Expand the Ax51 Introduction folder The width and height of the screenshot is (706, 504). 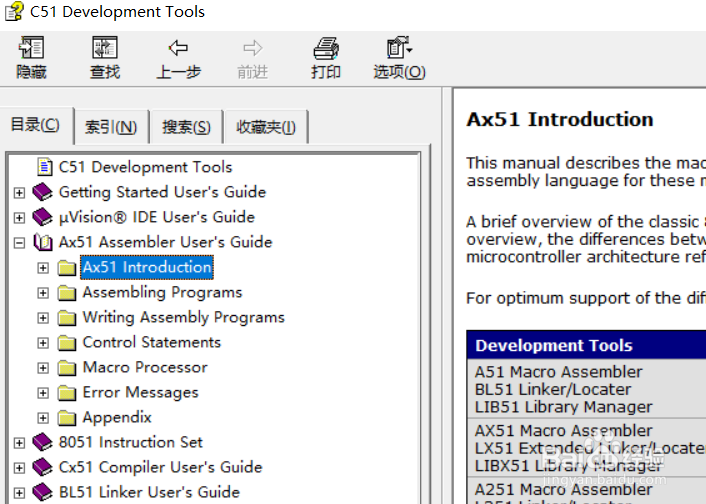pos(43,268)
